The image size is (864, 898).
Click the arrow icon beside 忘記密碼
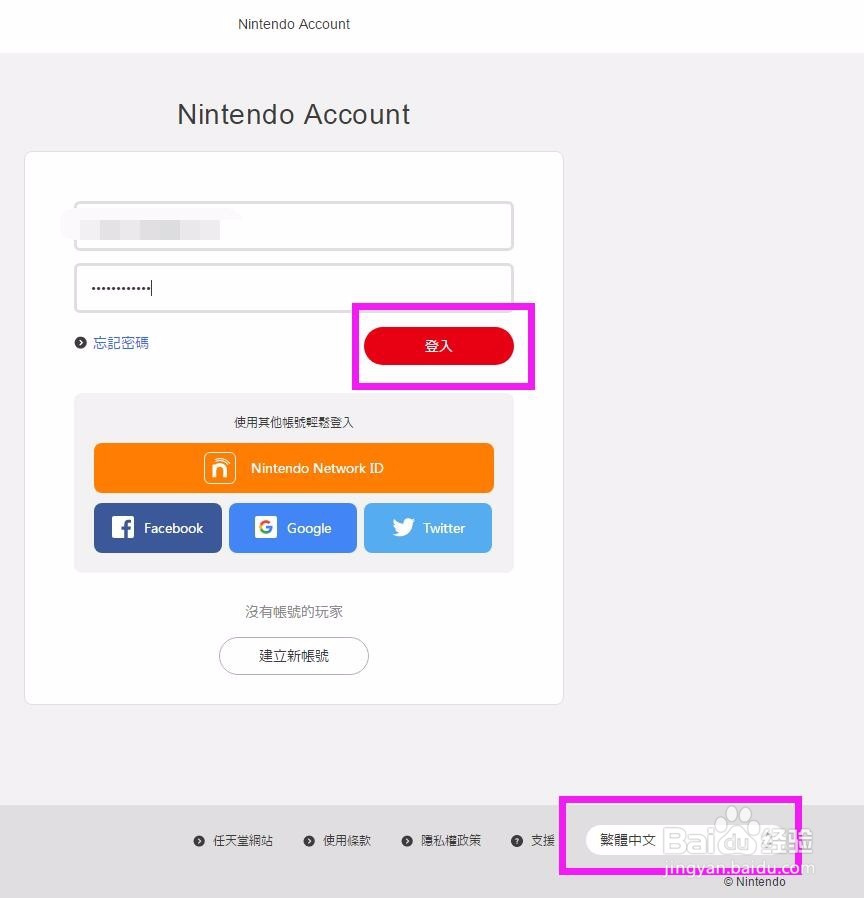81,342
